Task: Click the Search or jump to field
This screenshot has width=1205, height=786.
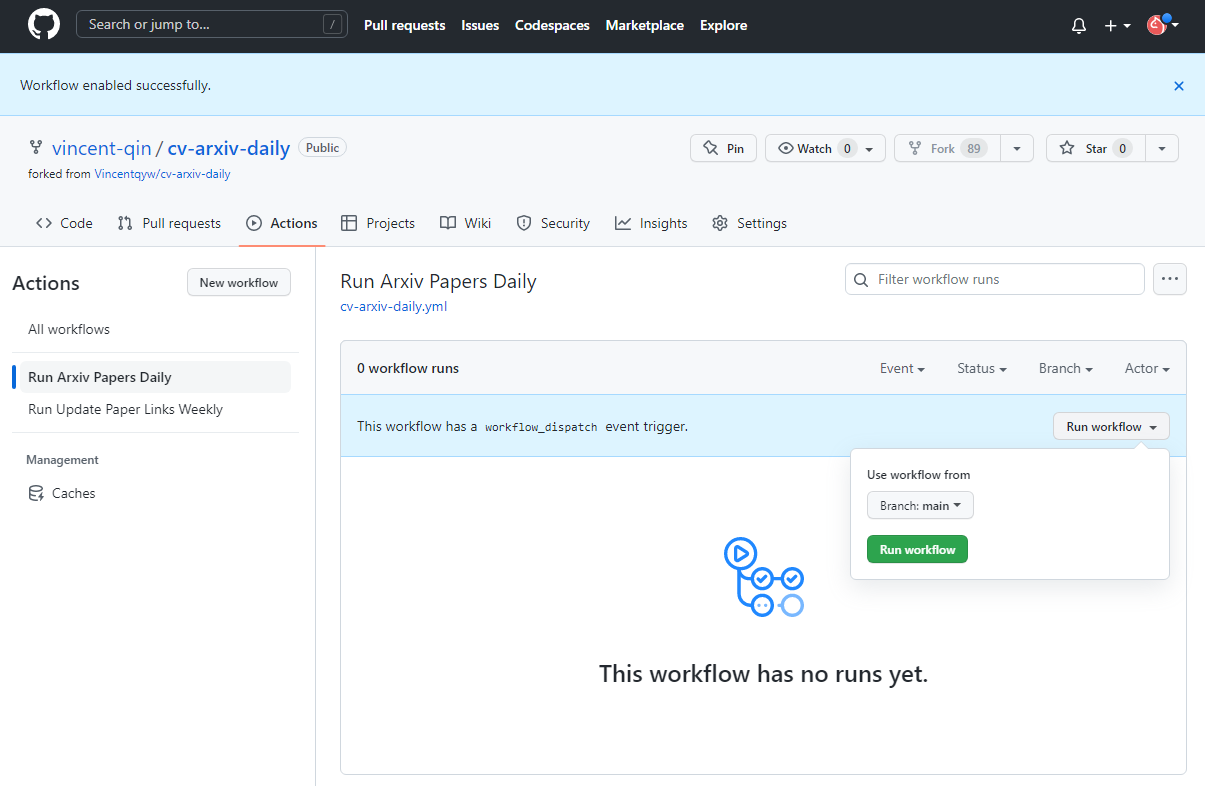Action: 212,25
